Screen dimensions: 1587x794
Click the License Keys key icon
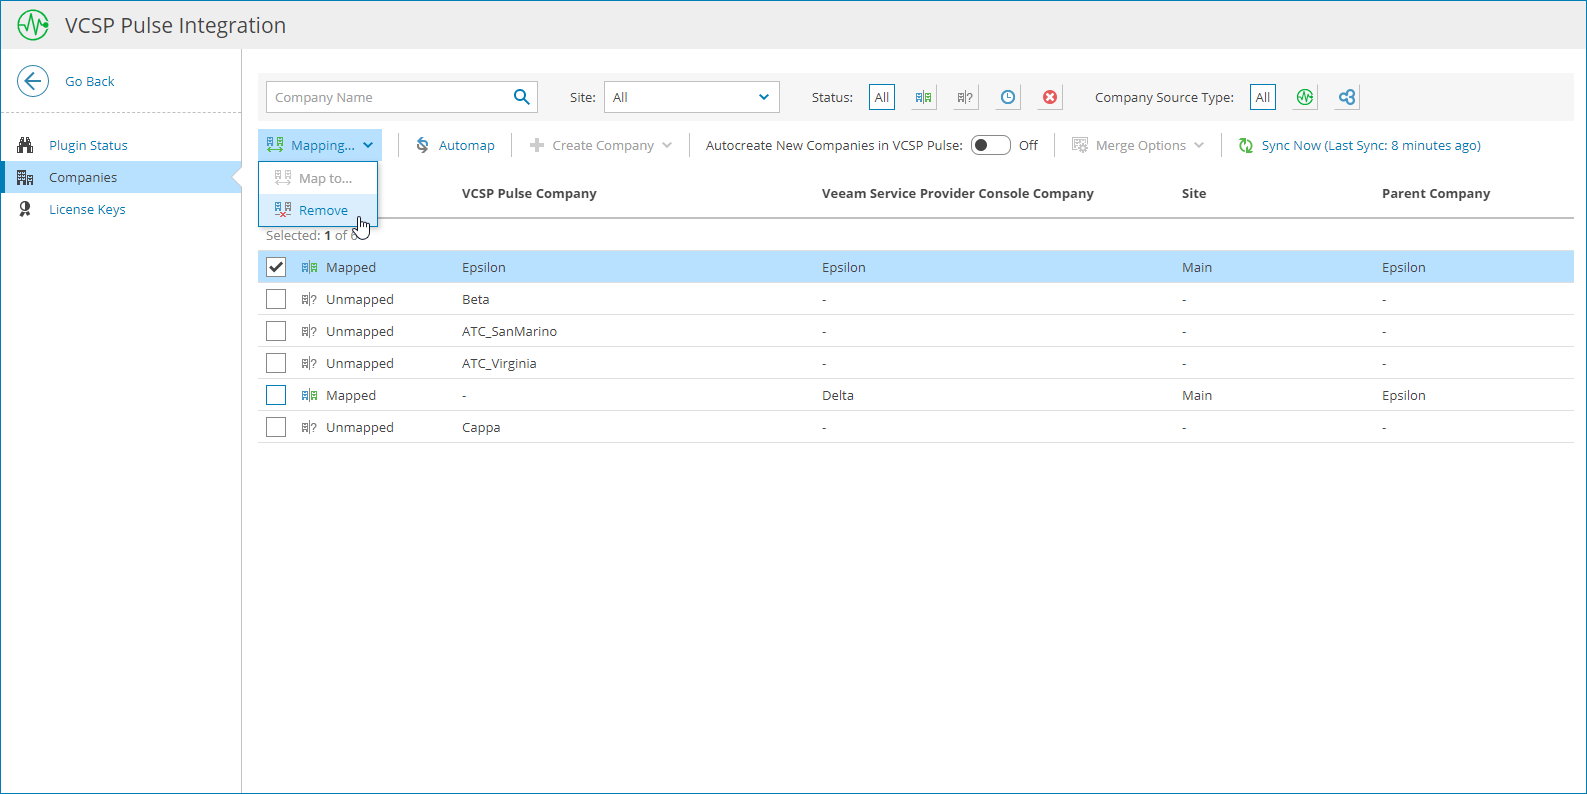pyautogui.click(x=25, y=209)
